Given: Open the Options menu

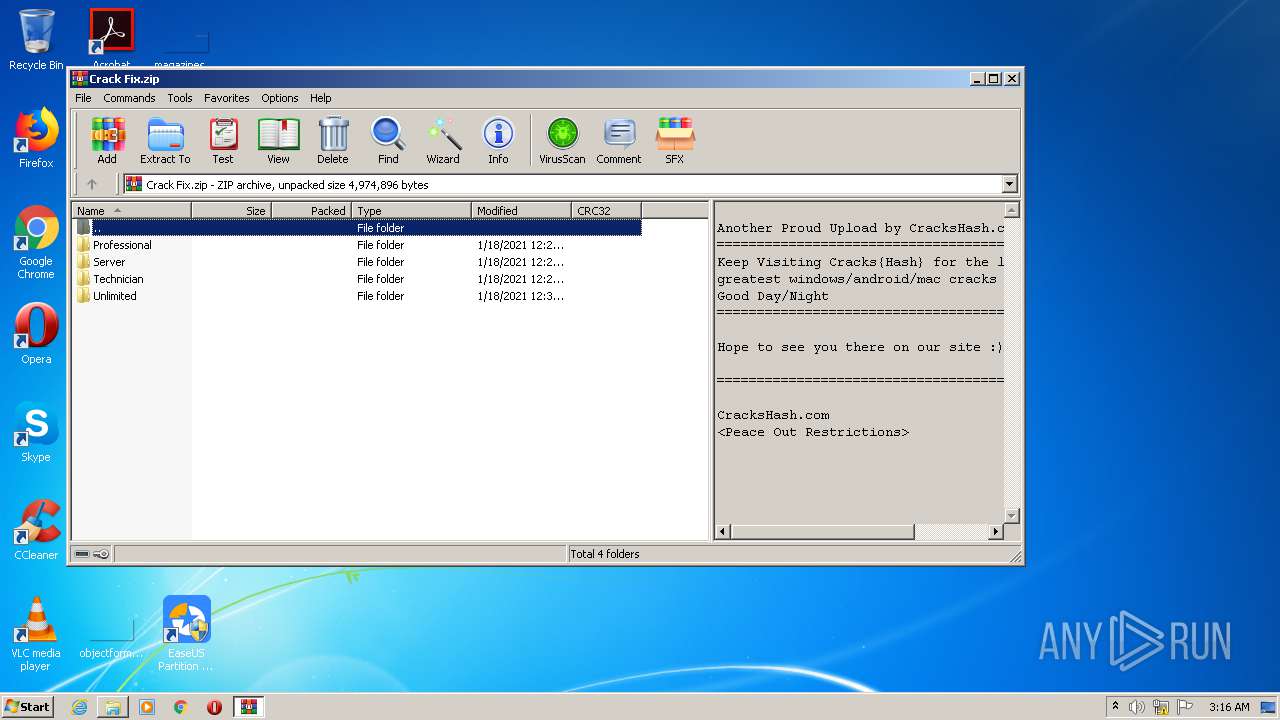Looking at the screenshot, I should pyautogui.click(x=280, y=98).
